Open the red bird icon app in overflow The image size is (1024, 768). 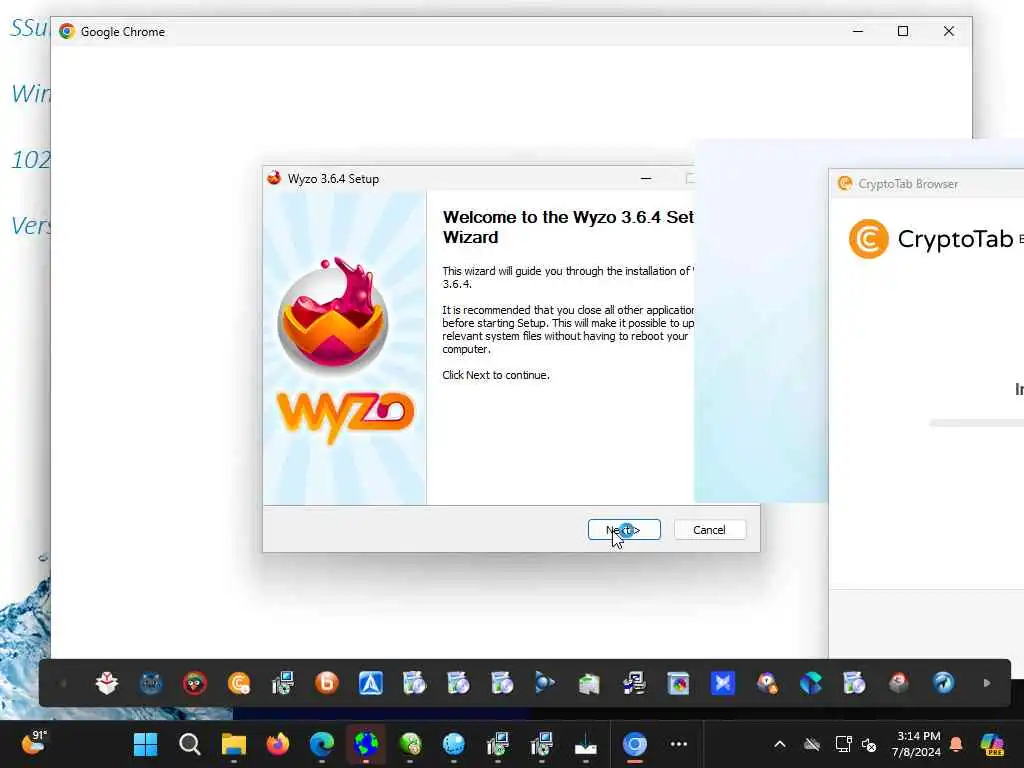click(x=195, y=683)
